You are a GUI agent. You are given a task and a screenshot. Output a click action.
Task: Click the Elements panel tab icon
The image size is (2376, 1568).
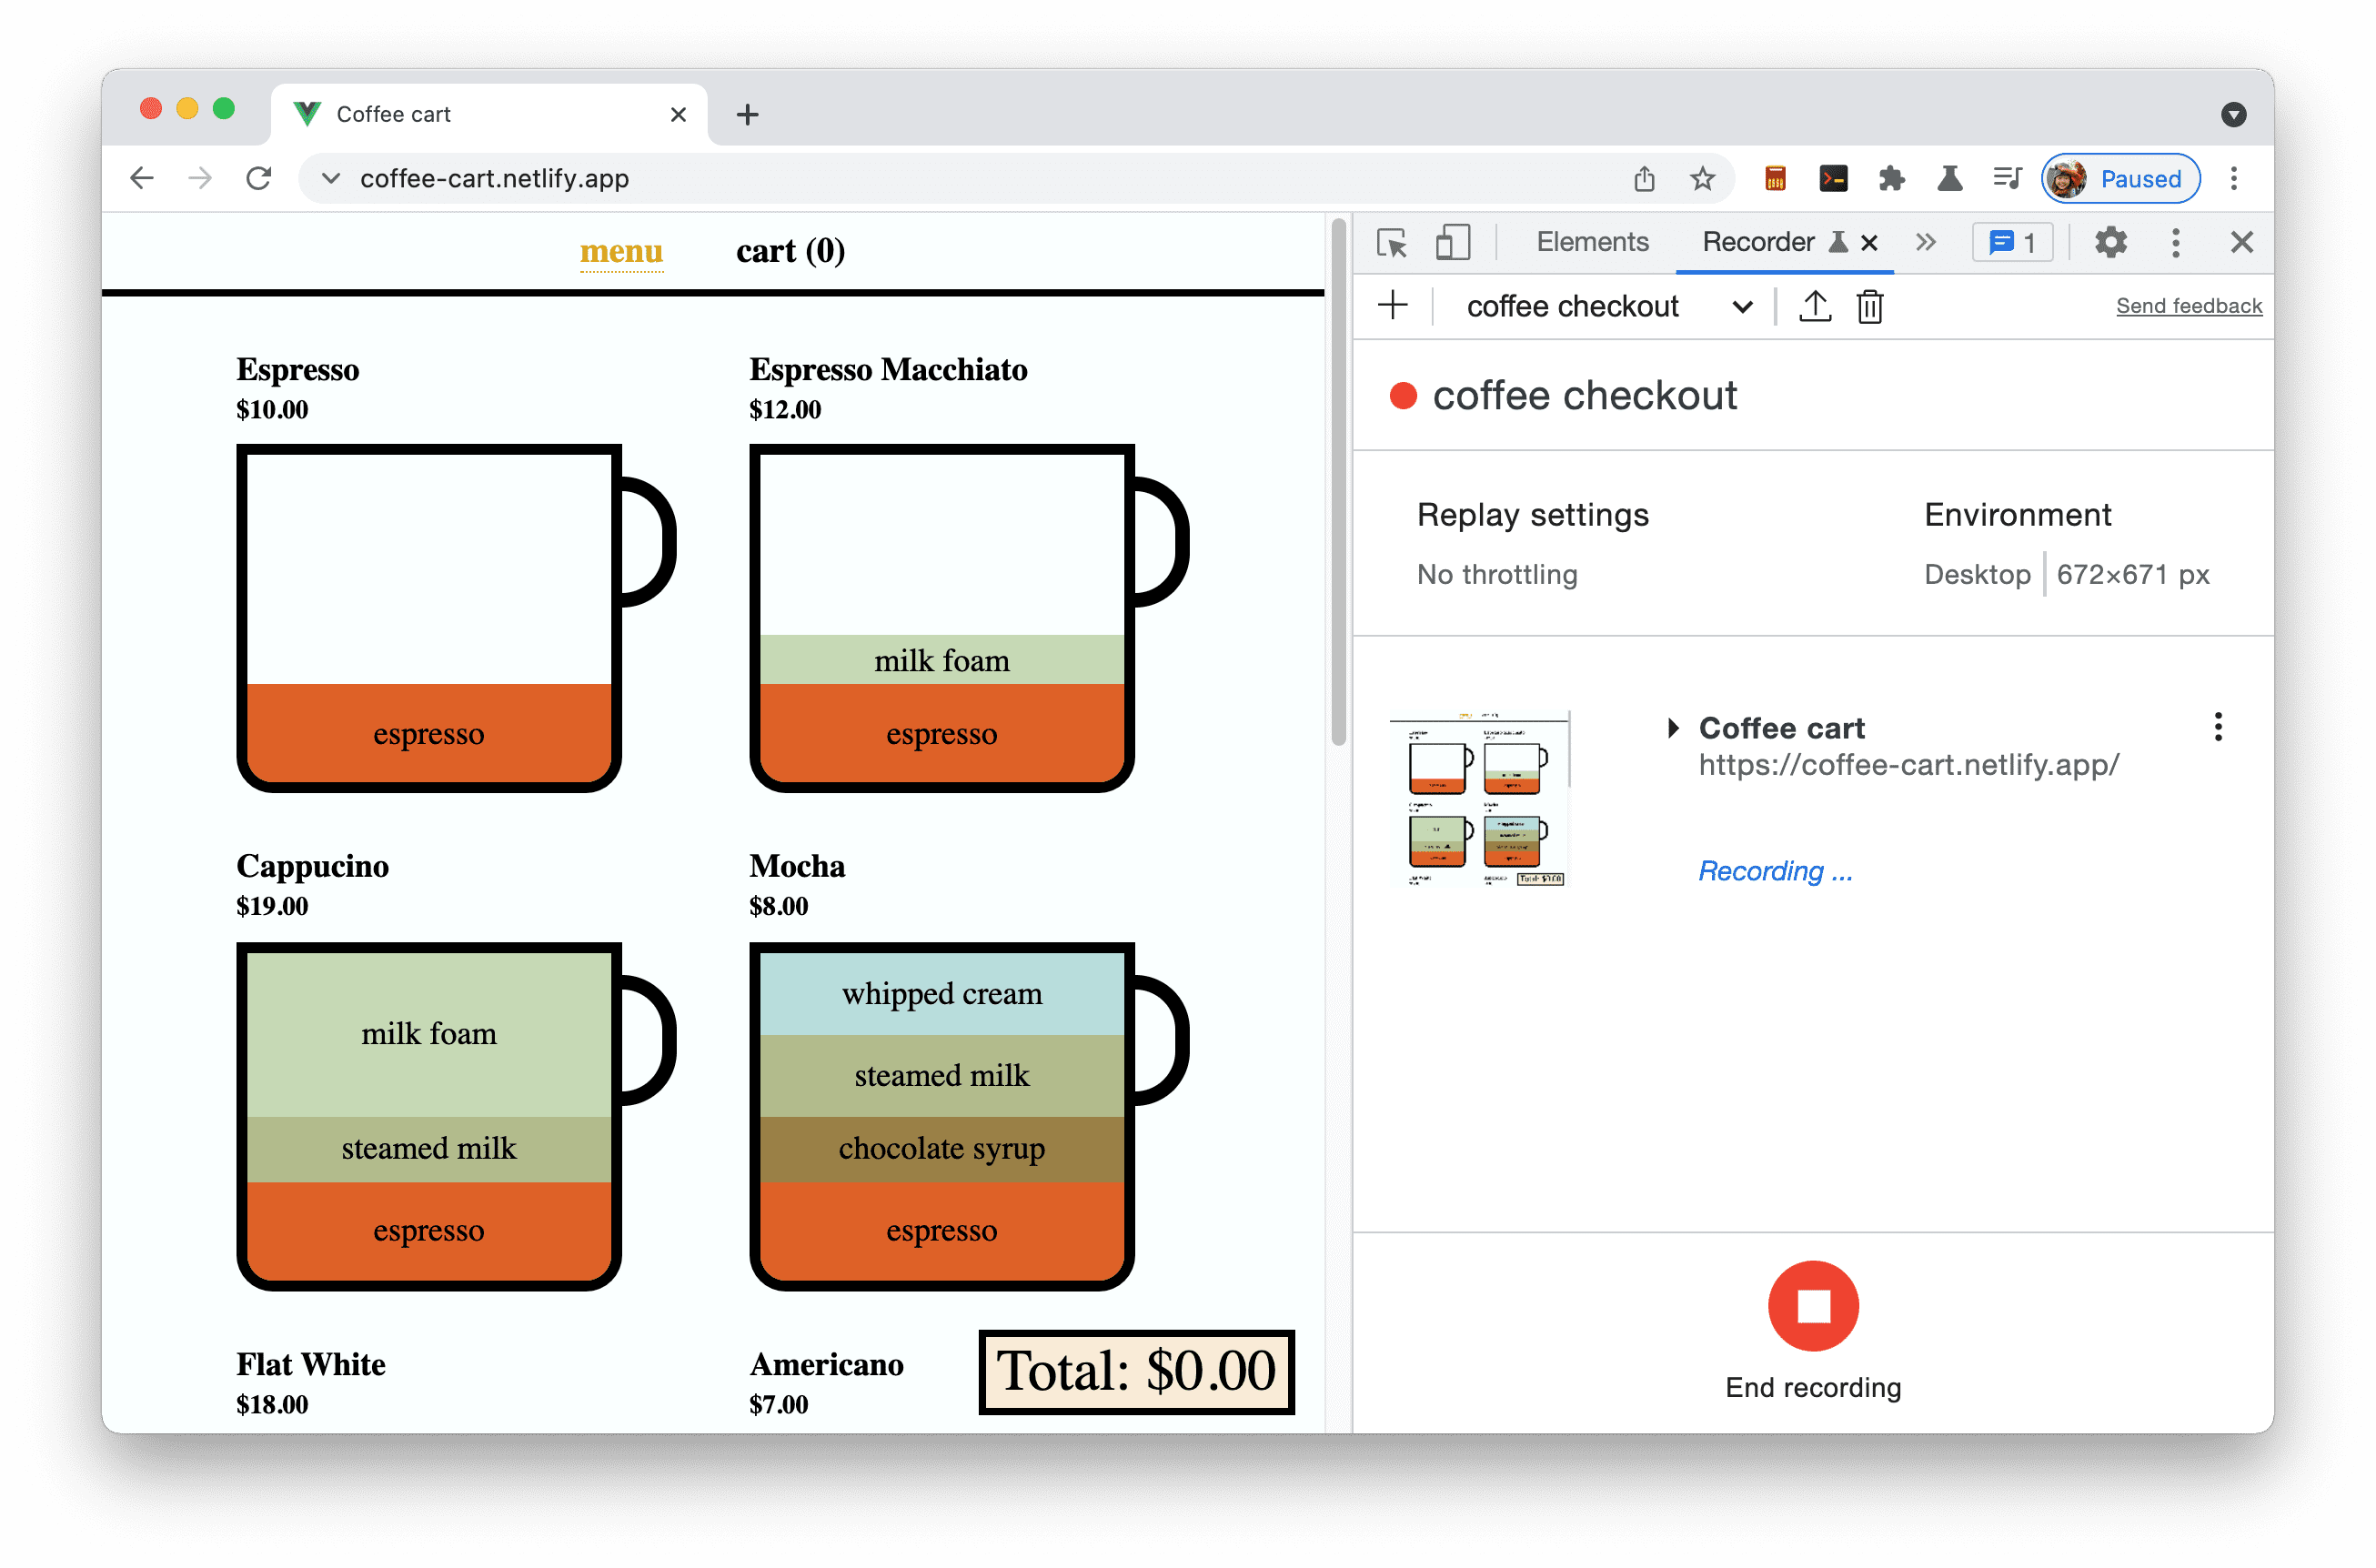coord(1594,243)
